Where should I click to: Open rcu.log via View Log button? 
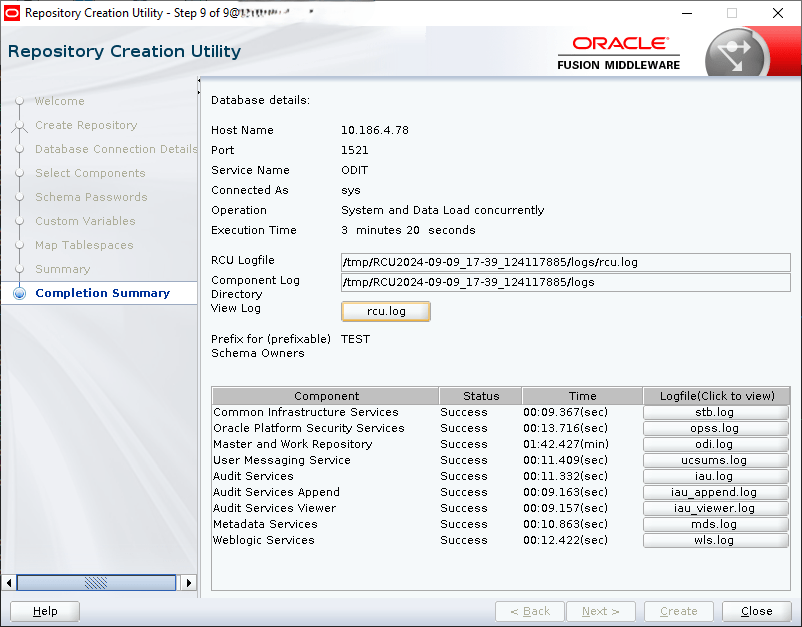click(386, 312)
